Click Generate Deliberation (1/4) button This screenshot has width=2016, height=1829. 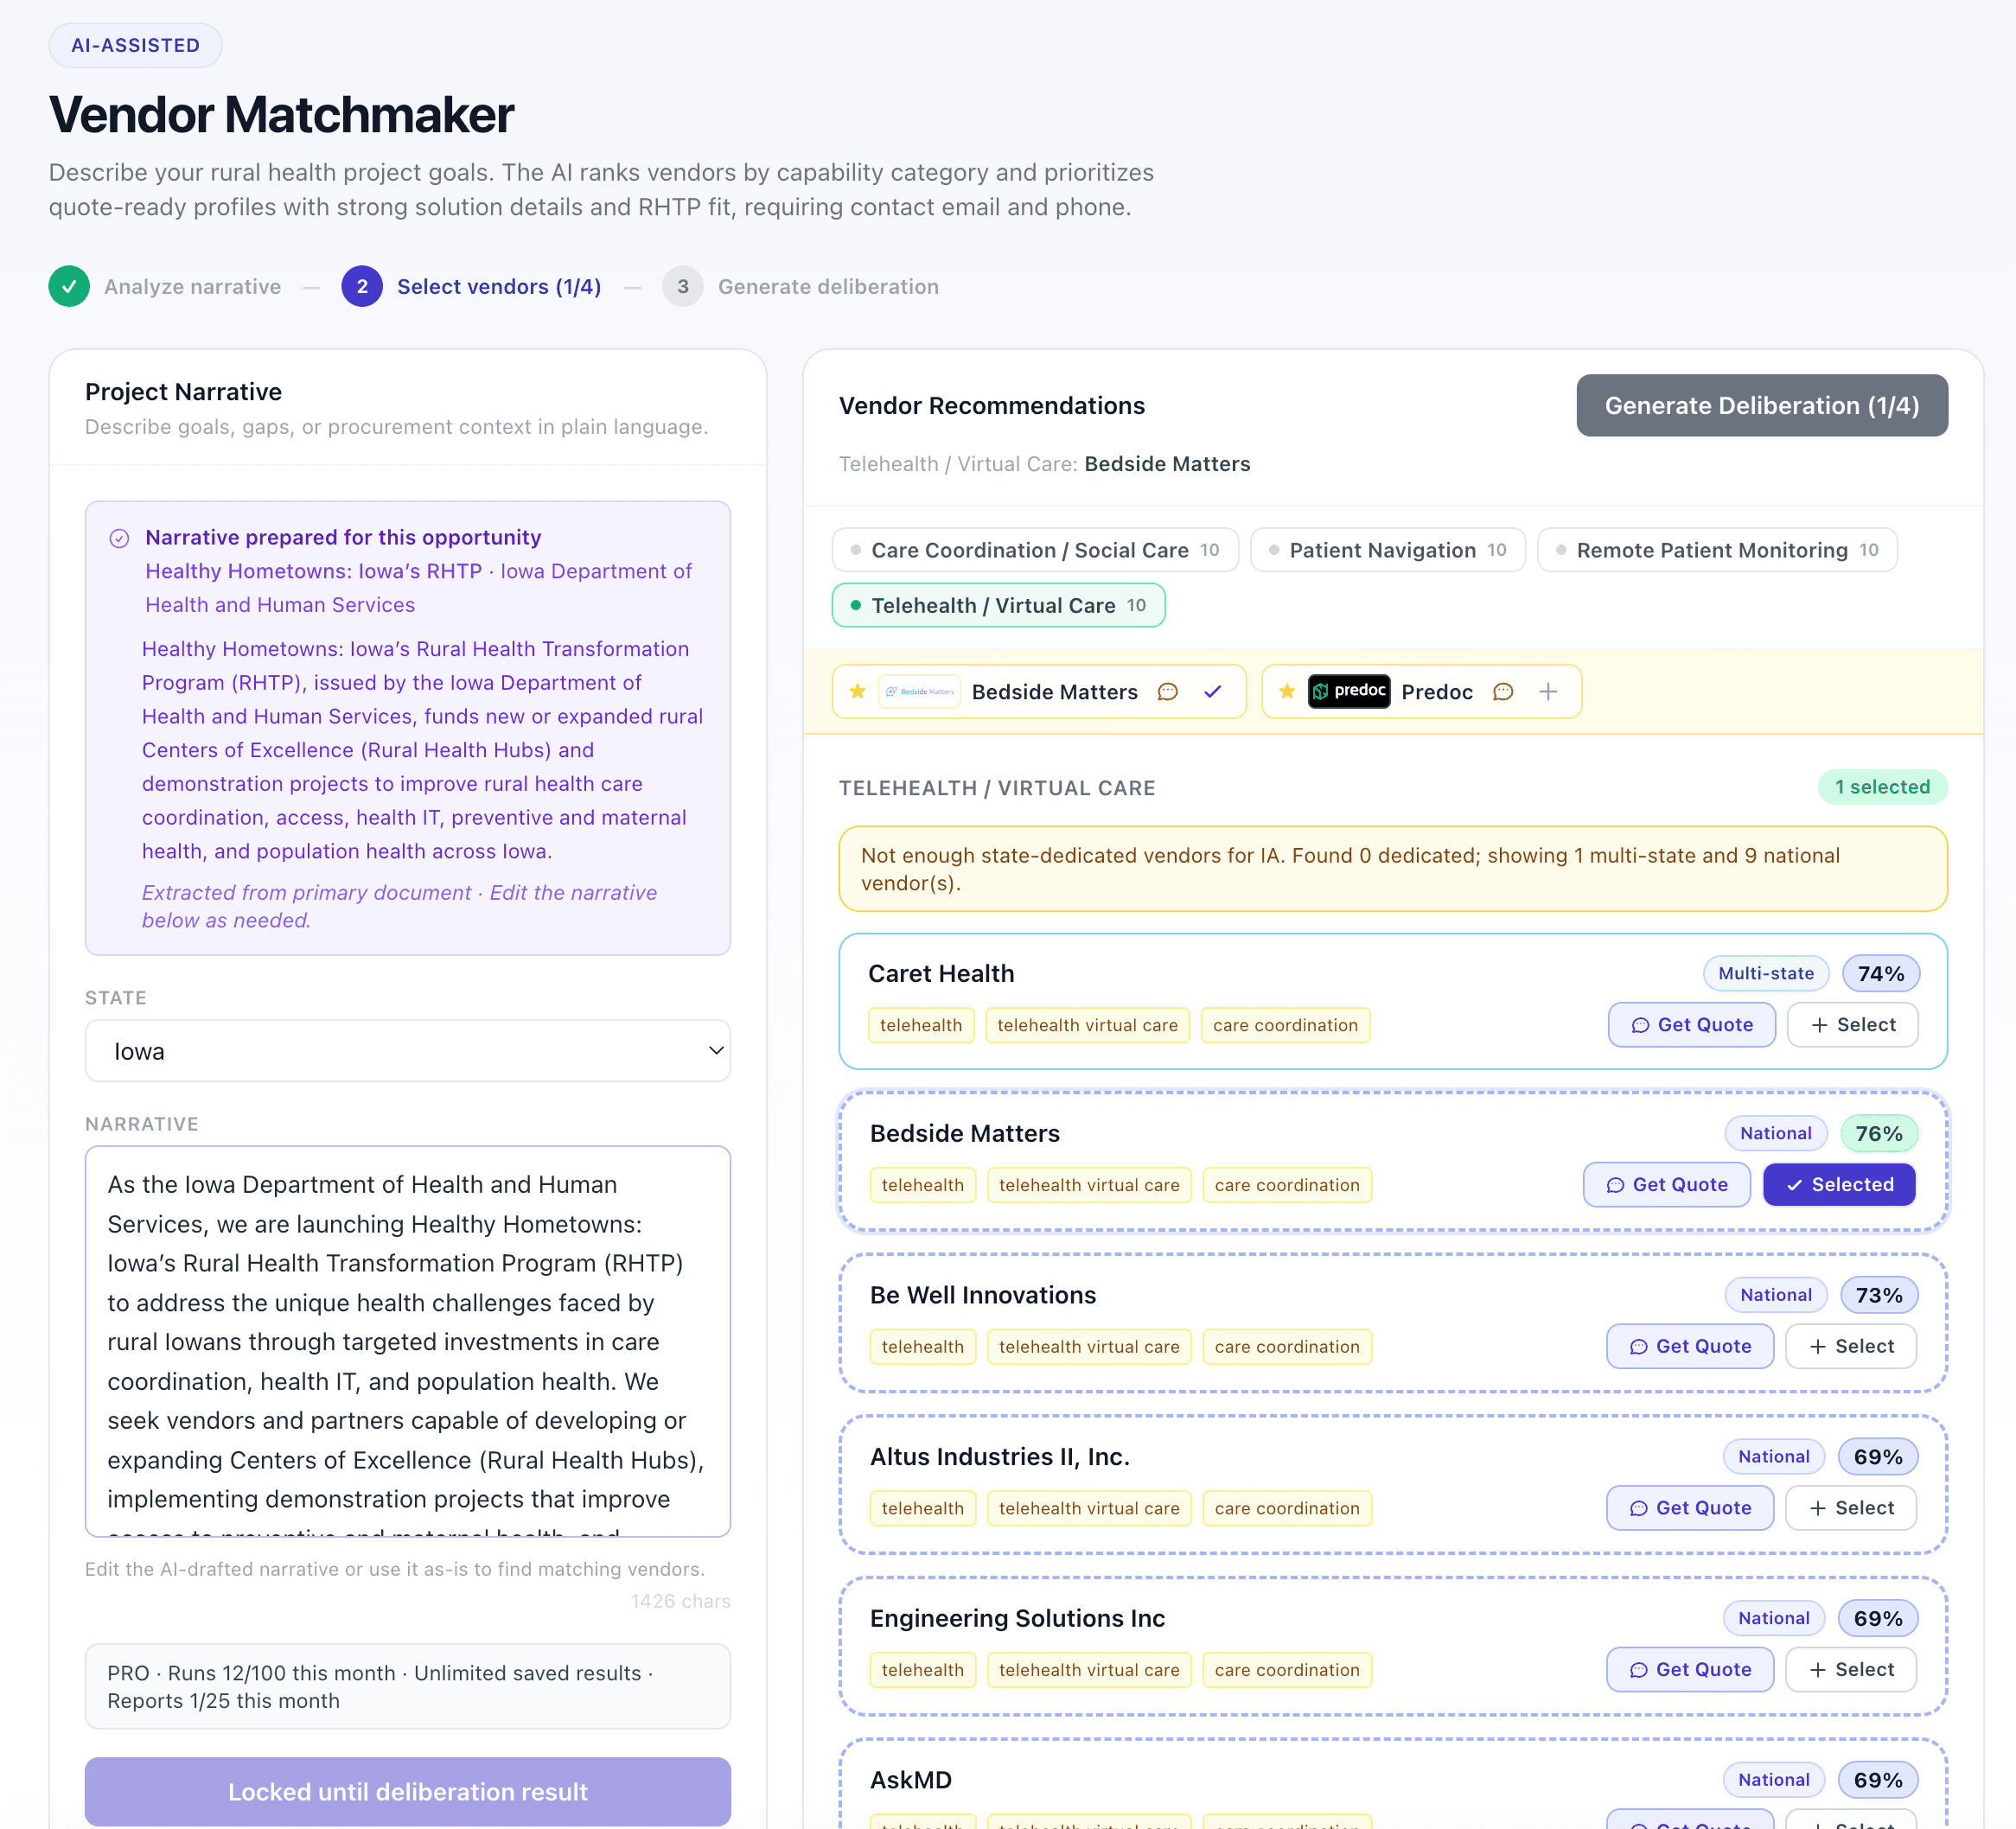1762,405
